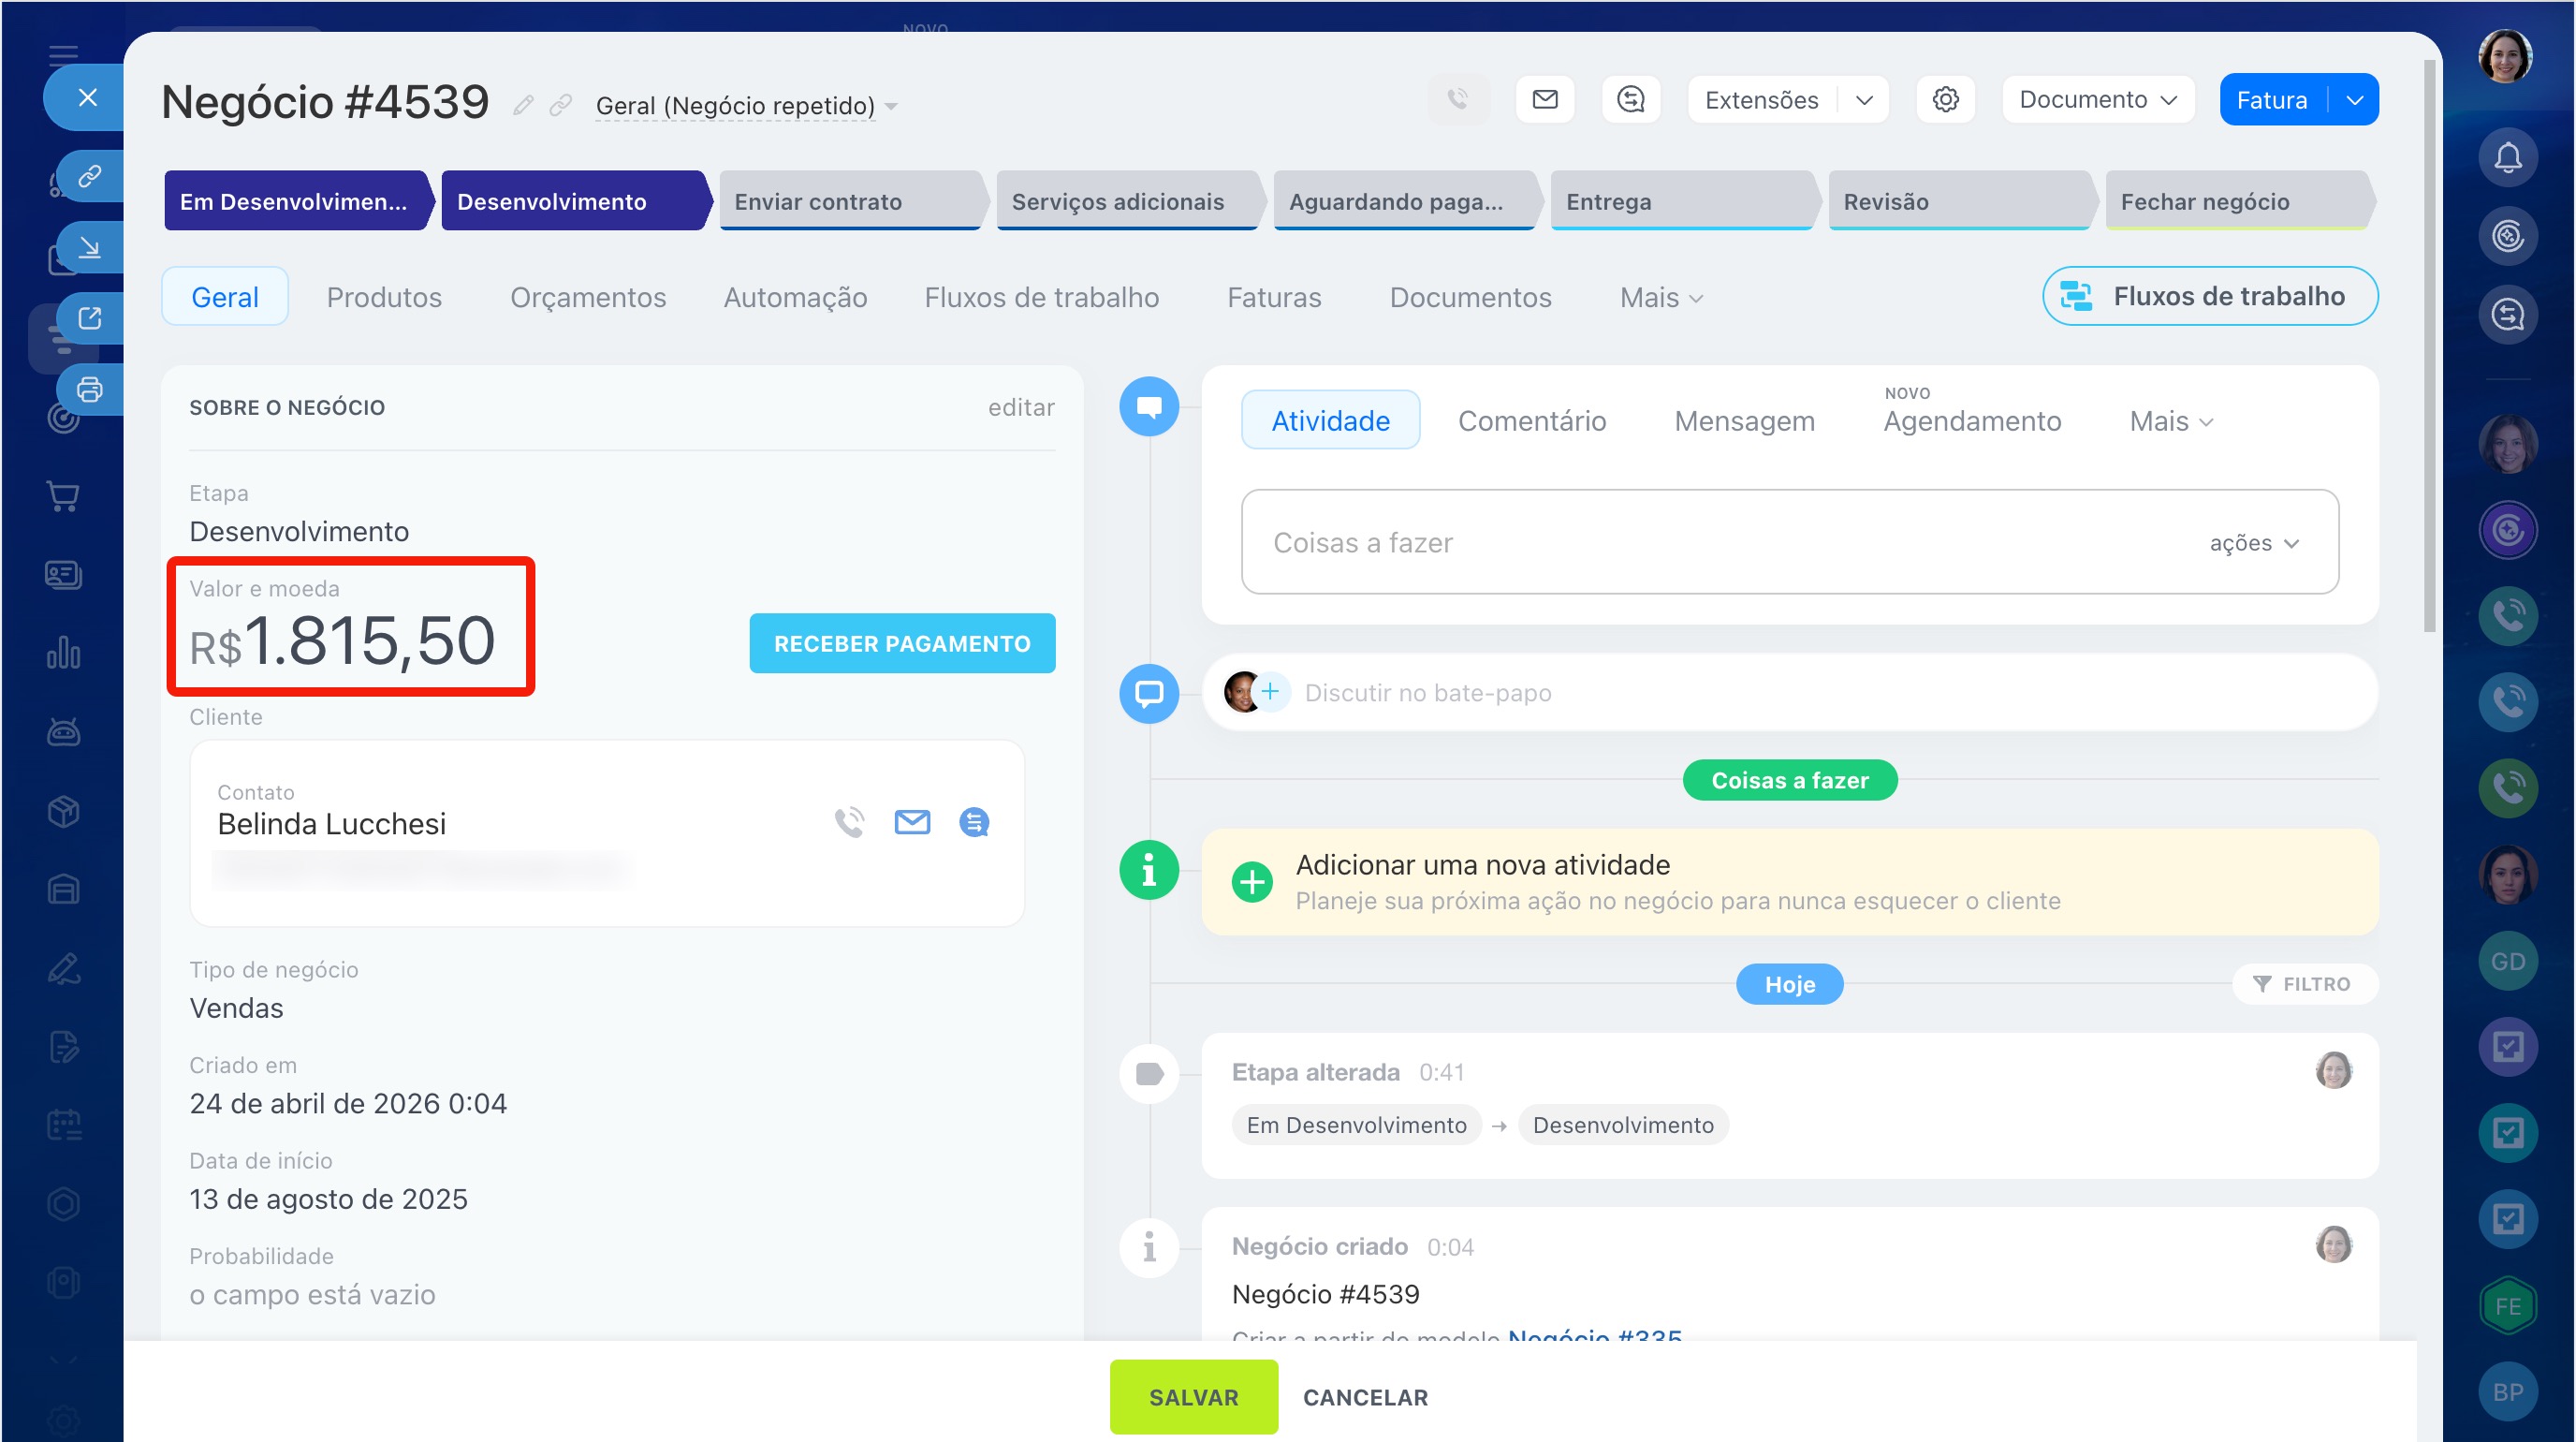Switch to the Produtos tab
This screenshot has width=2576, height=1442.
[384, 297]
